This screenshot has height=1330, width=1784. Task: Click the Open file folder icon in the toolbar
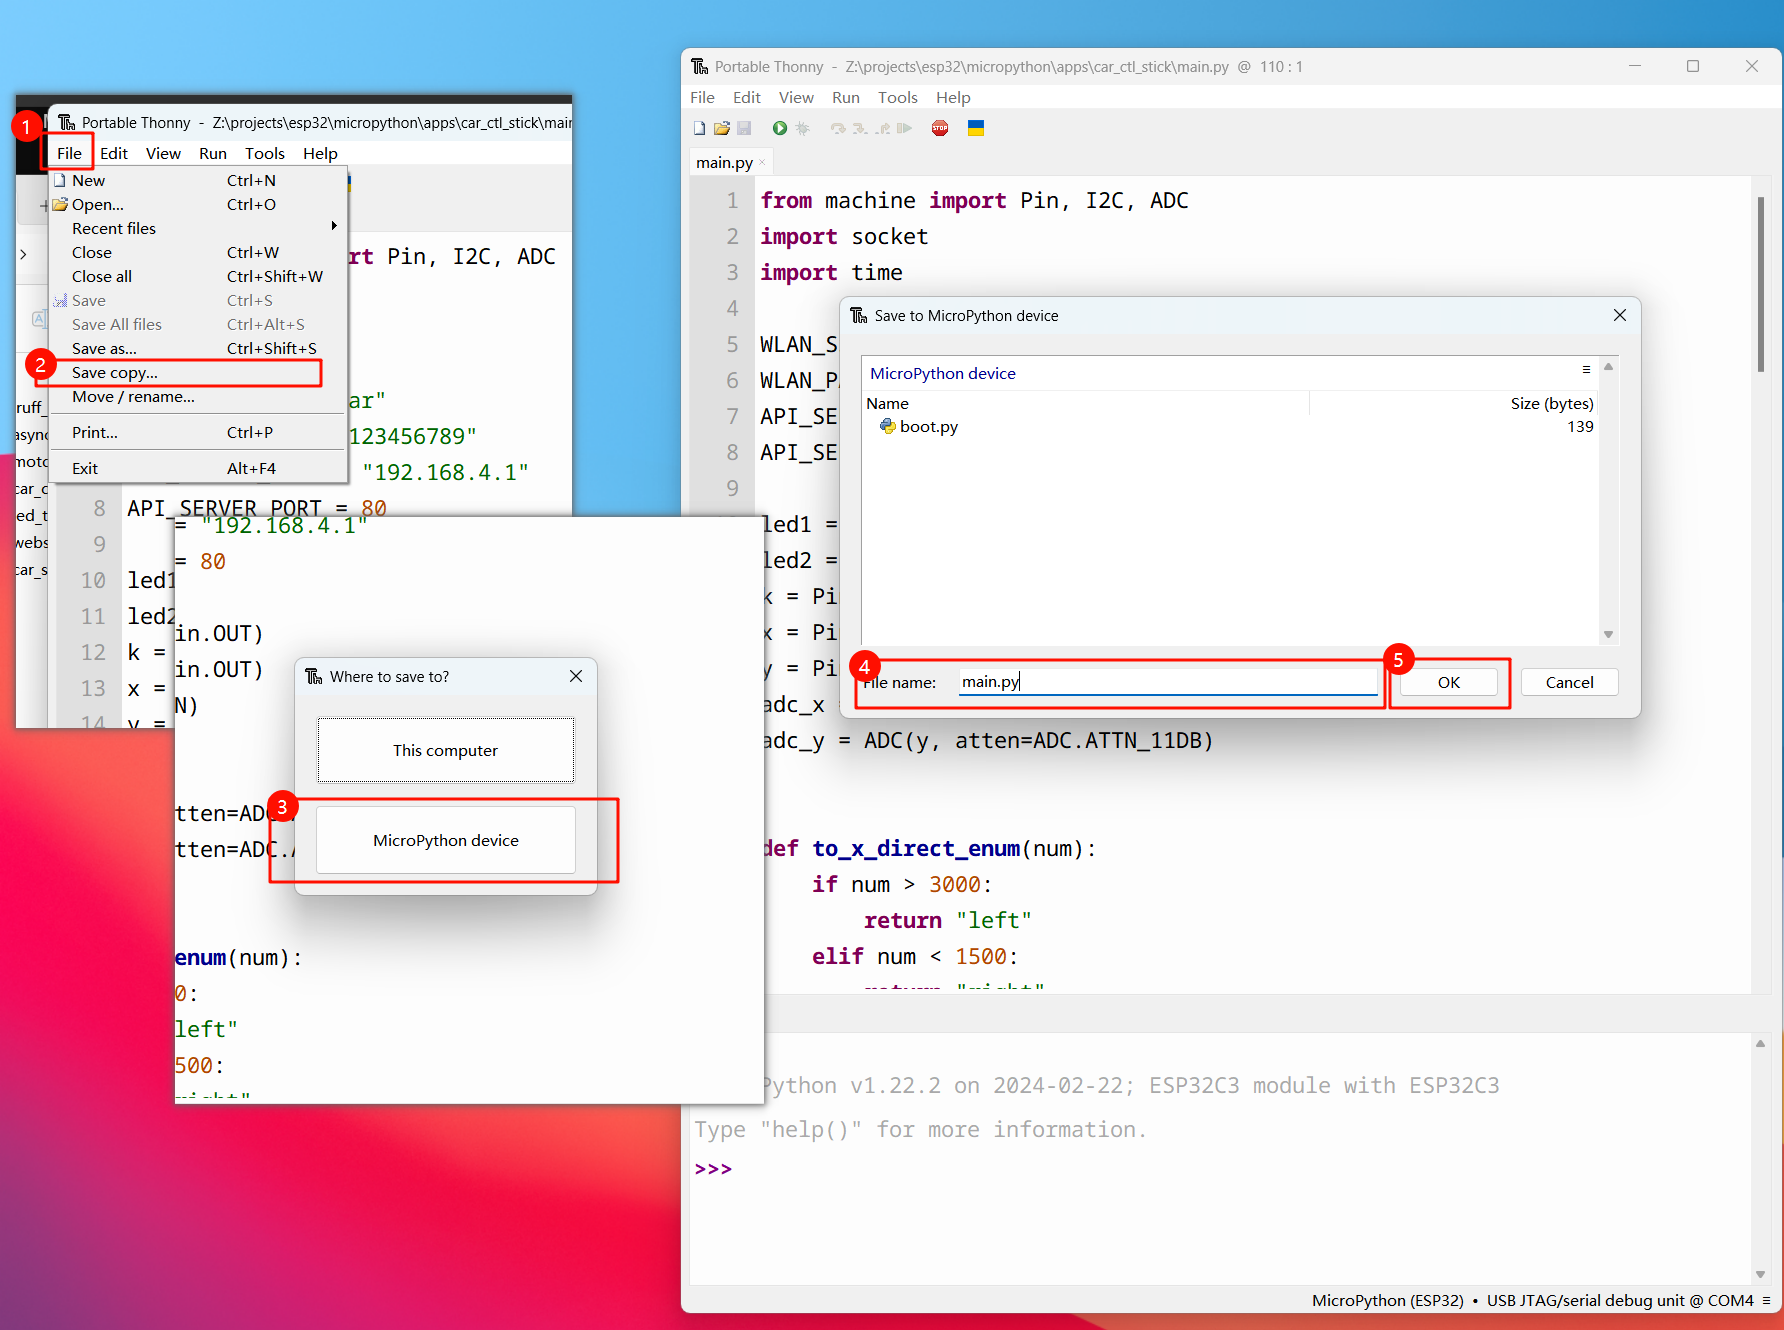pyautogui.click(x=721, y=128)
